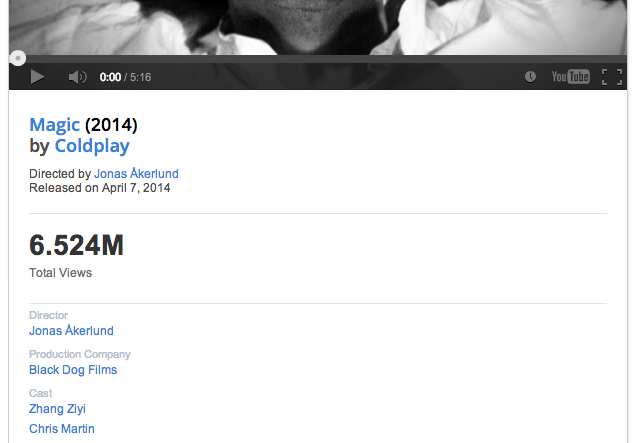Click the 0:00 / 5:16 time display
Viewport: 637px width, 443px height.
point(125,77)
